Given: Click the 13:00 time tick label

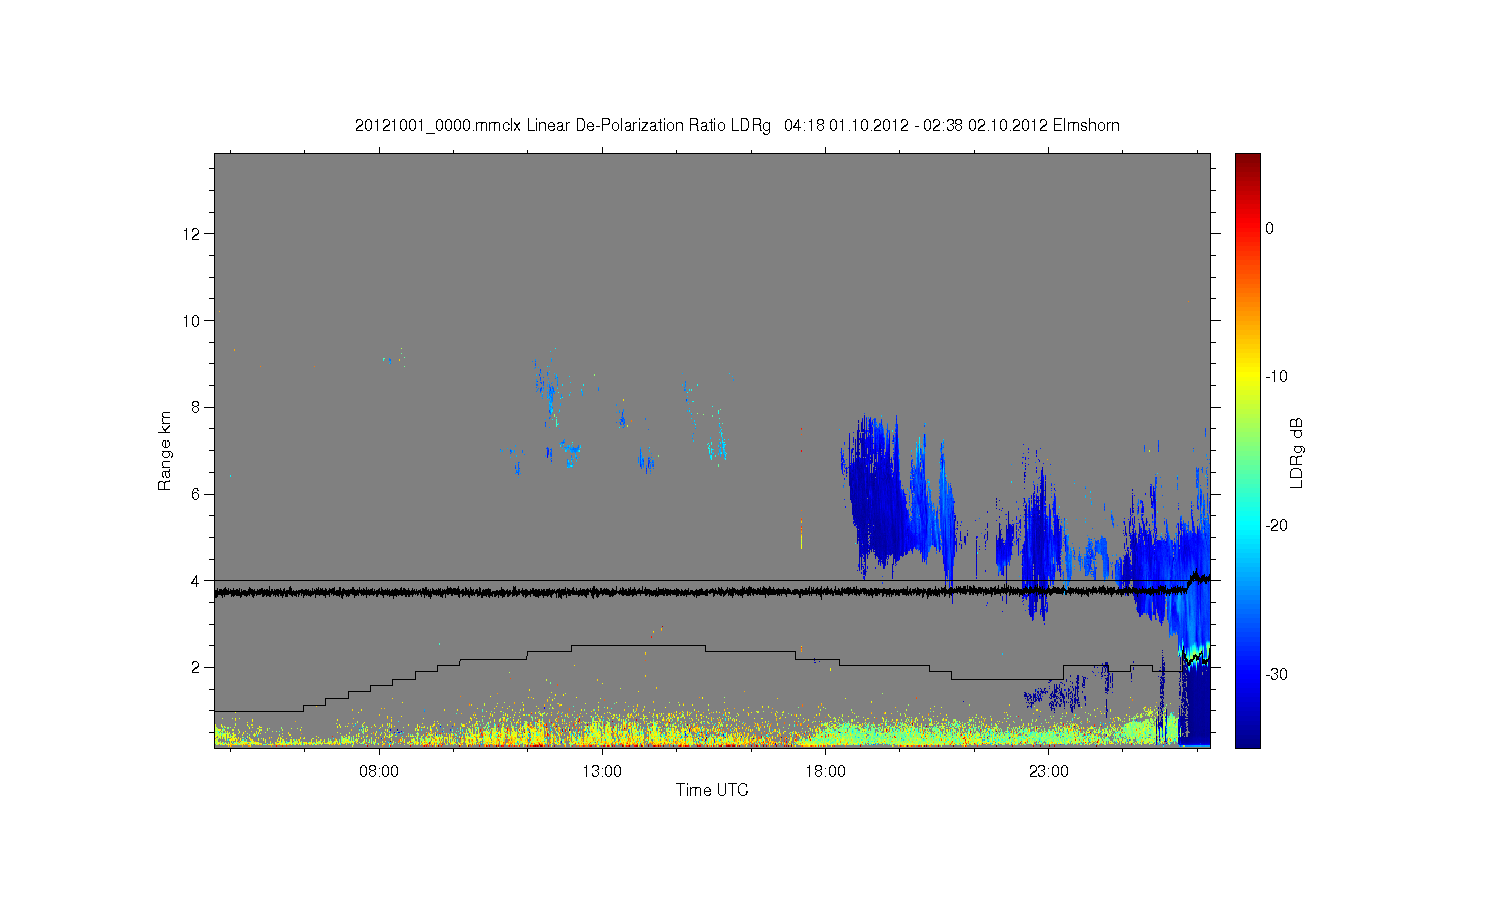Looking at the screenshot, I should [602, 771].
